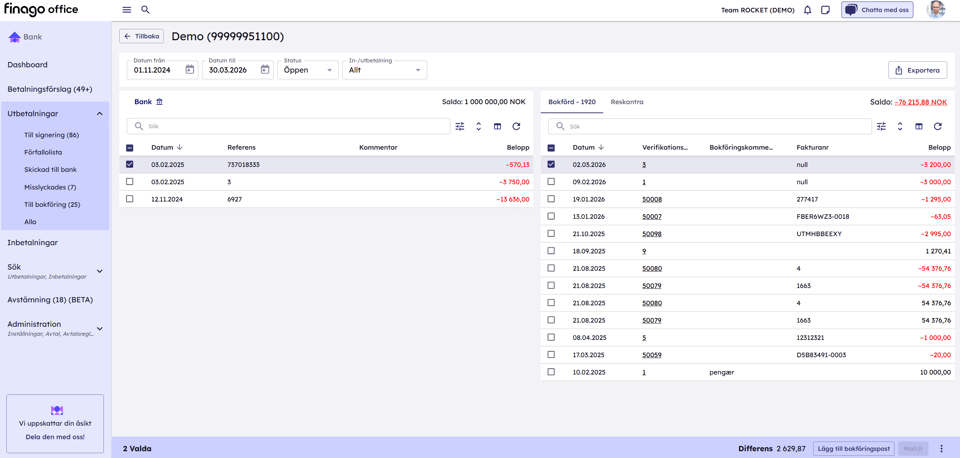Image resolution: width=960 pixels, height=458 pixels.
Task: Open the Status dropdown
Action: 307,70
